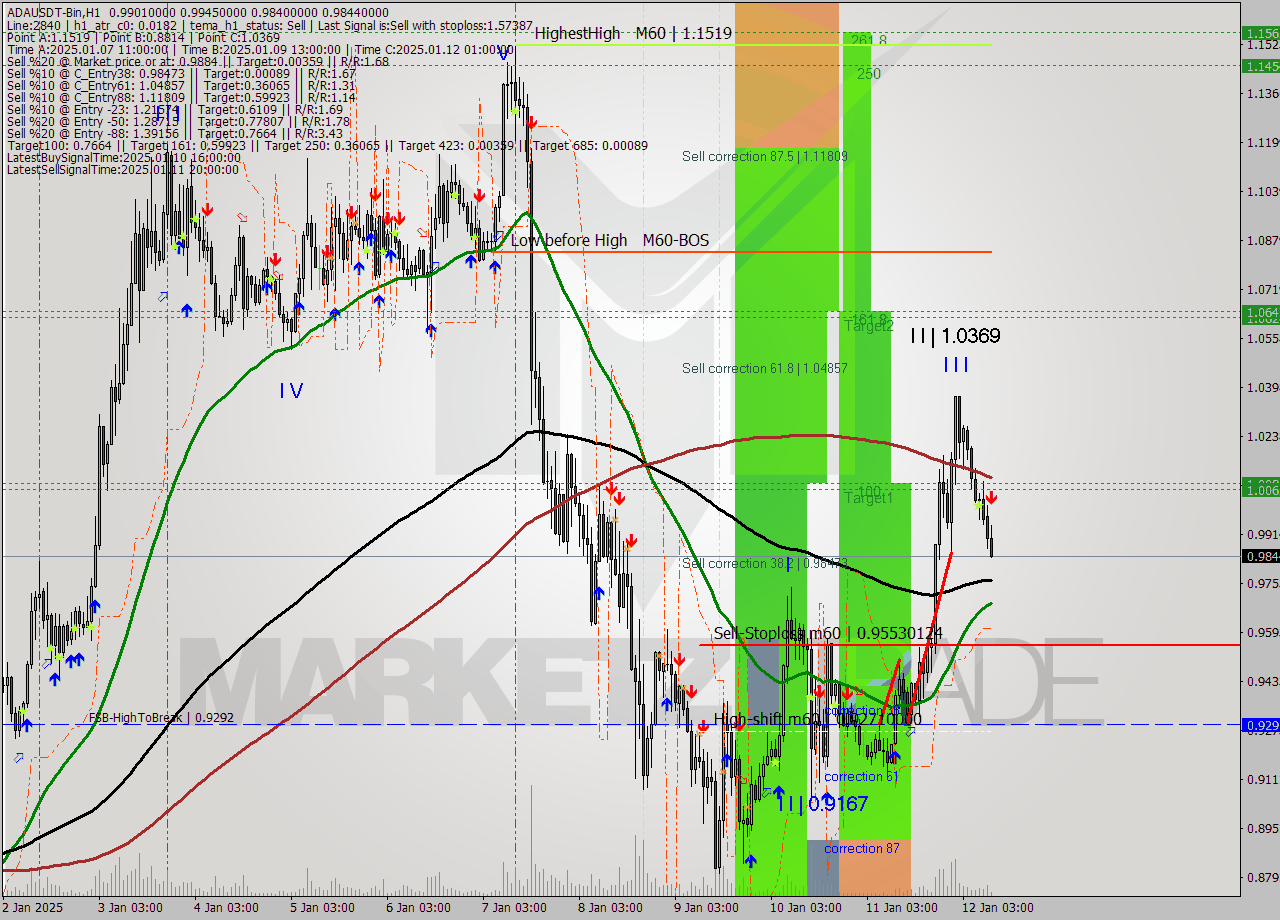Click the '261.8' Fibonacci level label
This screenshot has height=920, width=1280.
coord(869,40)
